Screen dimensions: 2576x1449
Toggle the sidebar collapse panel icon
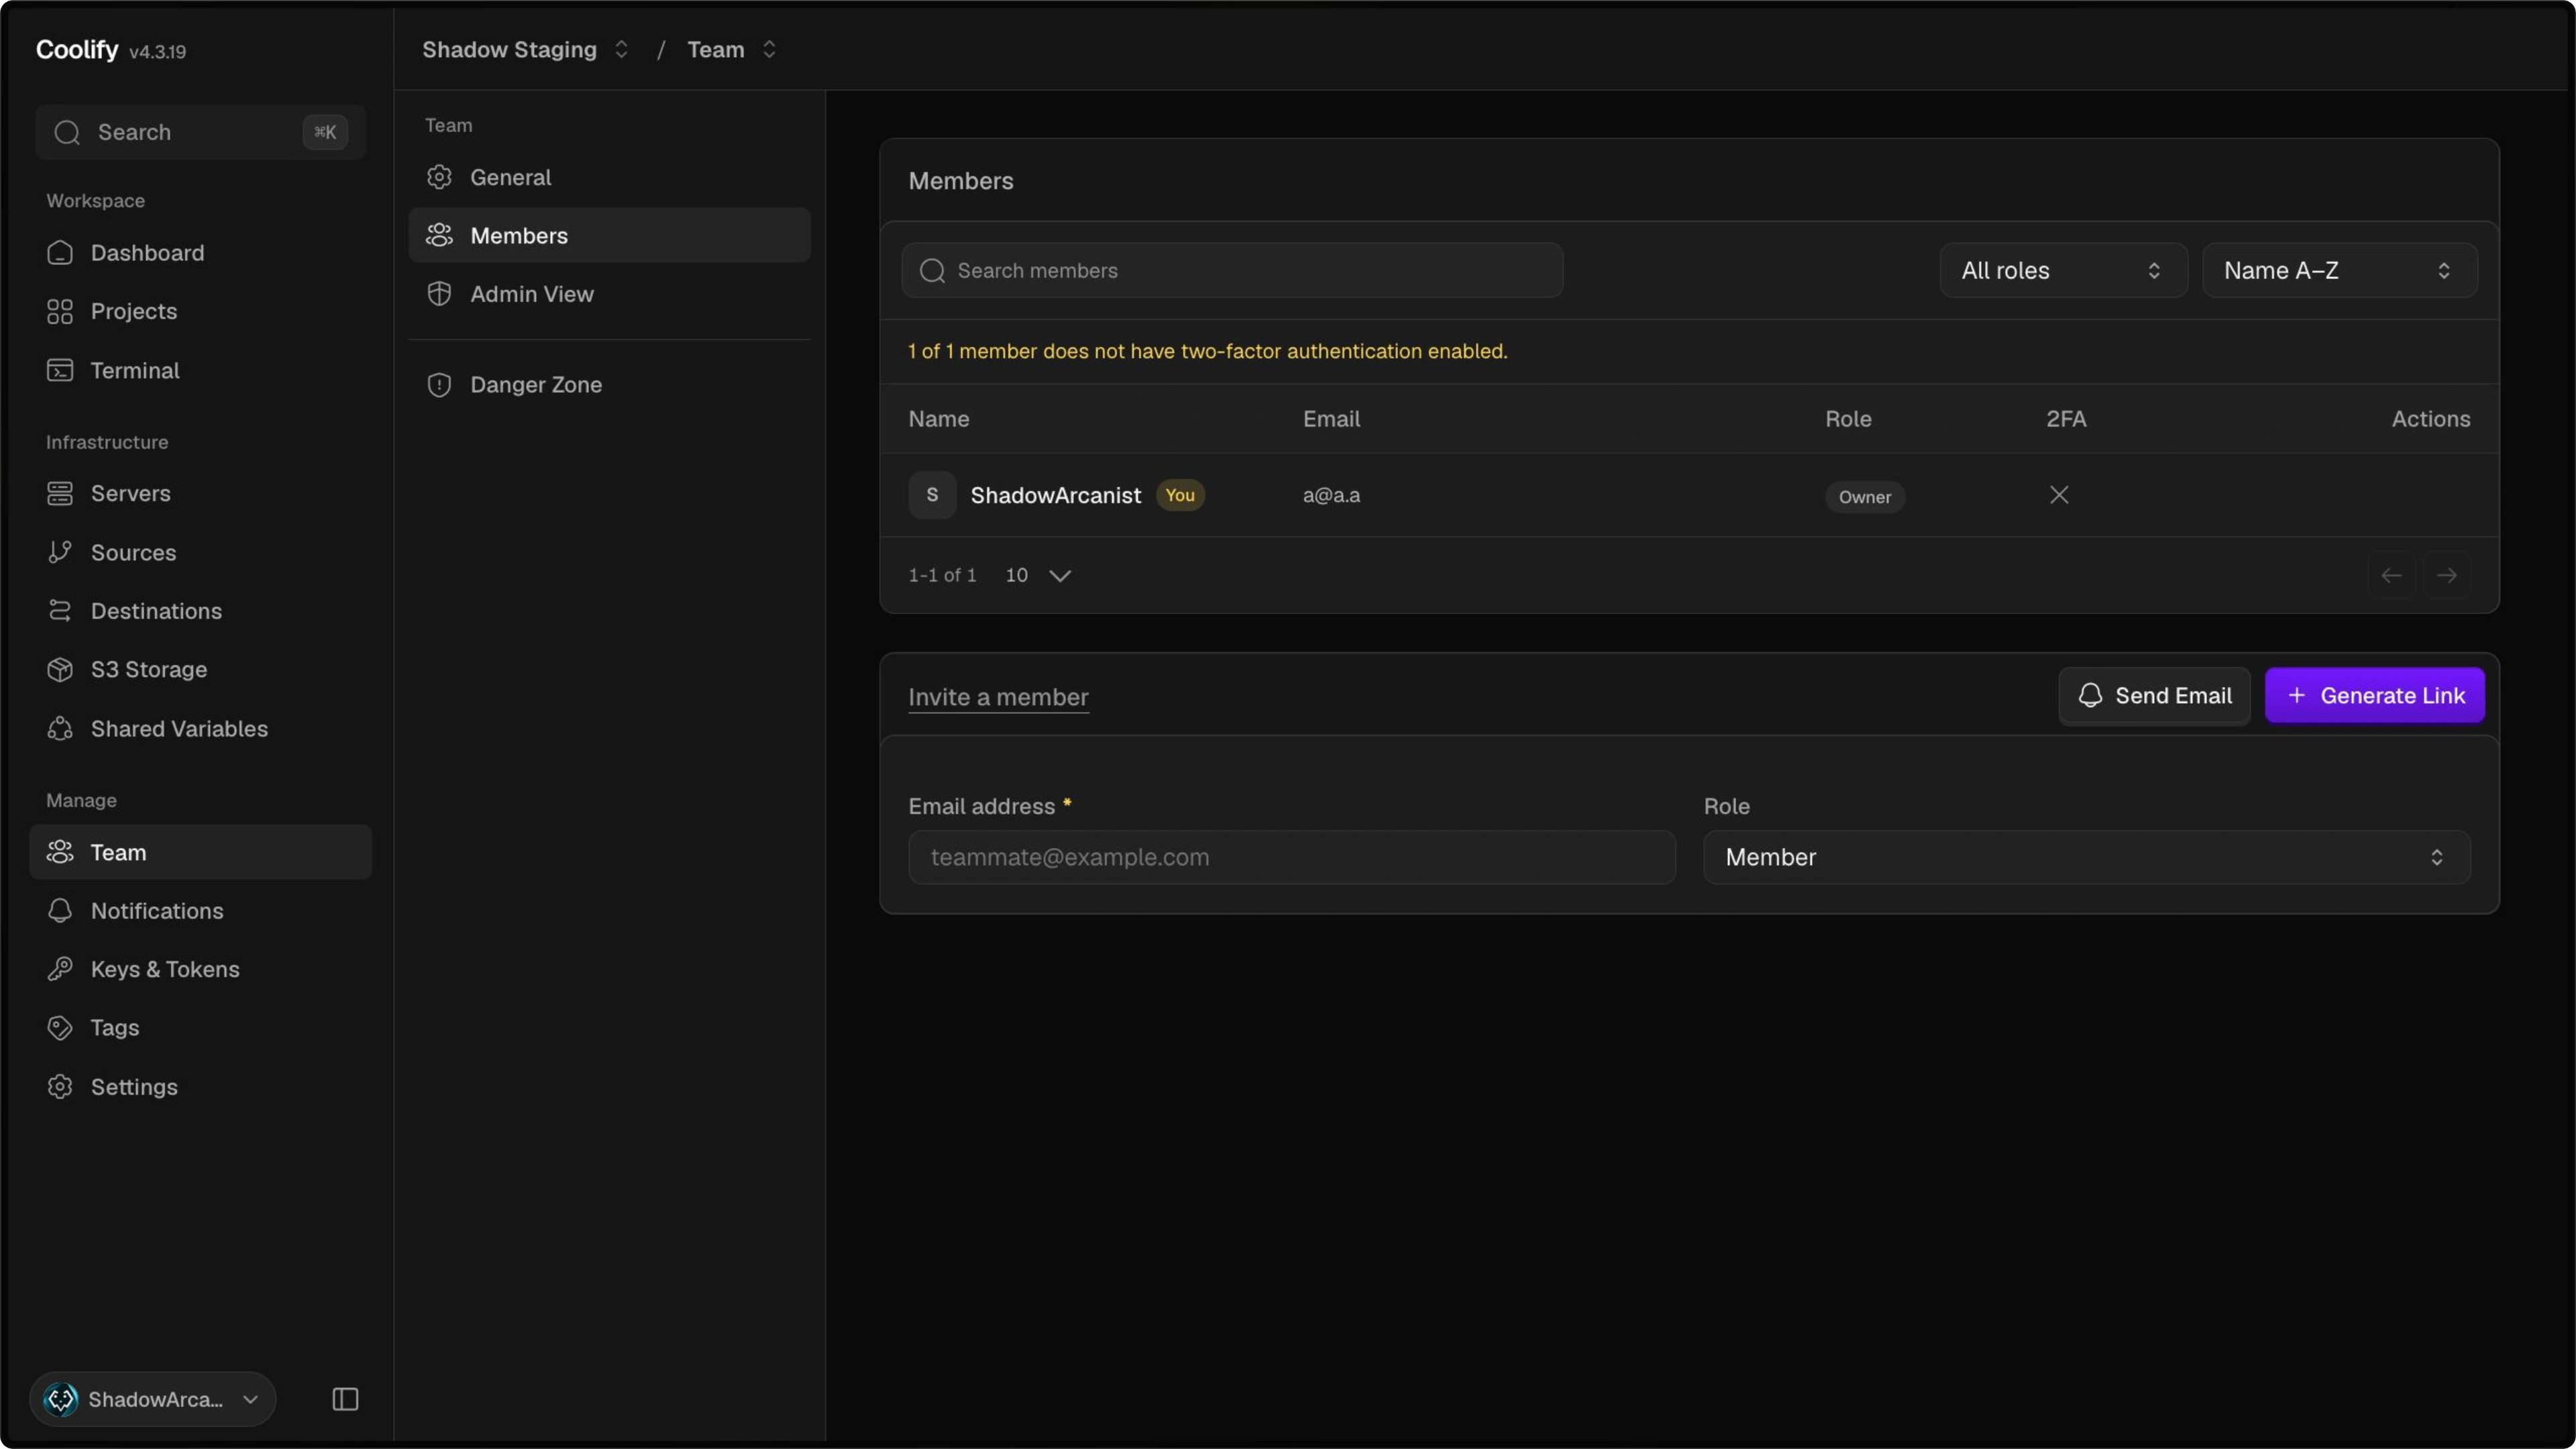pyautogui.click(x=345, y=1399)
